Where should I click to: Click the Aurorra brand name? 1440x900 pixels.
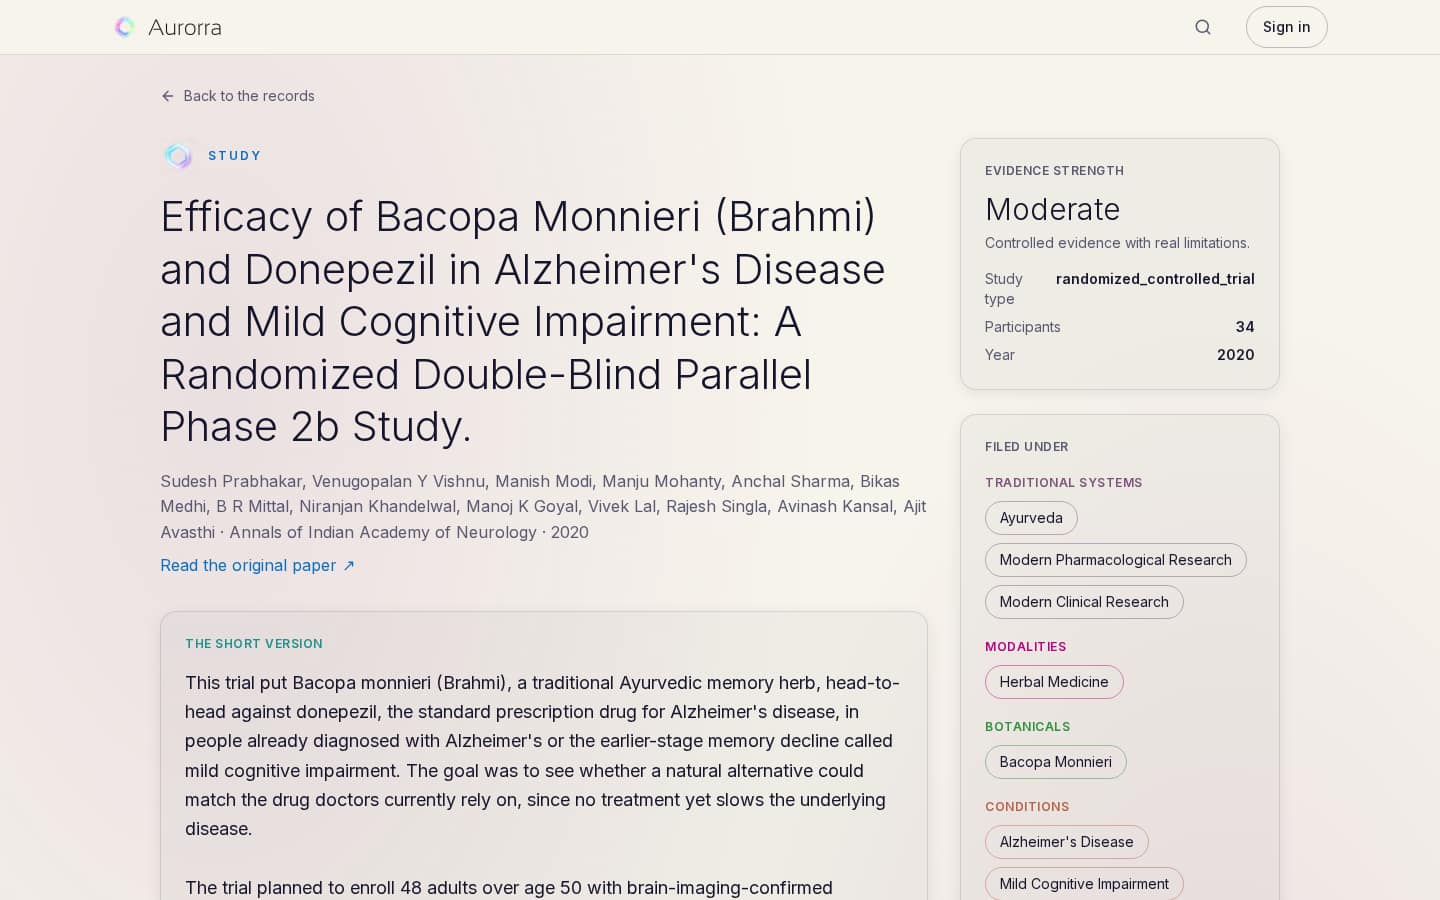[x=185, y=27]
